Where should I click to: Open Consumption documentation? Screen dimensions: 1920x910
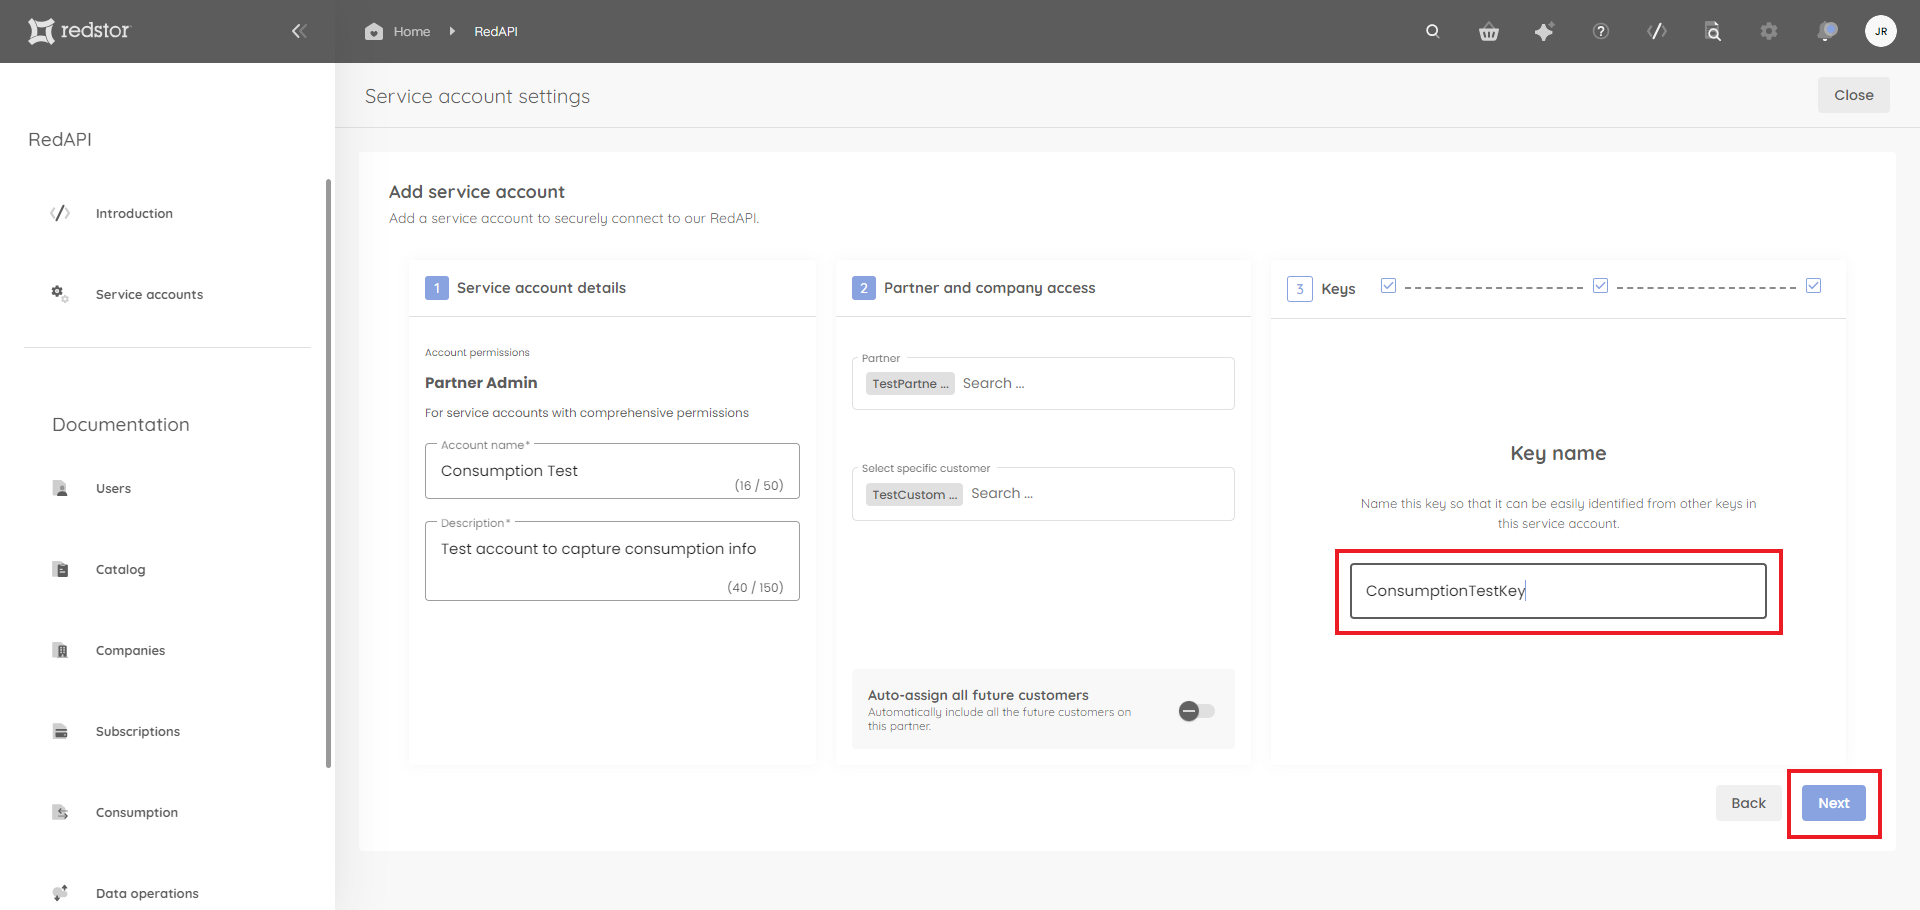click(x=137, y=812)
